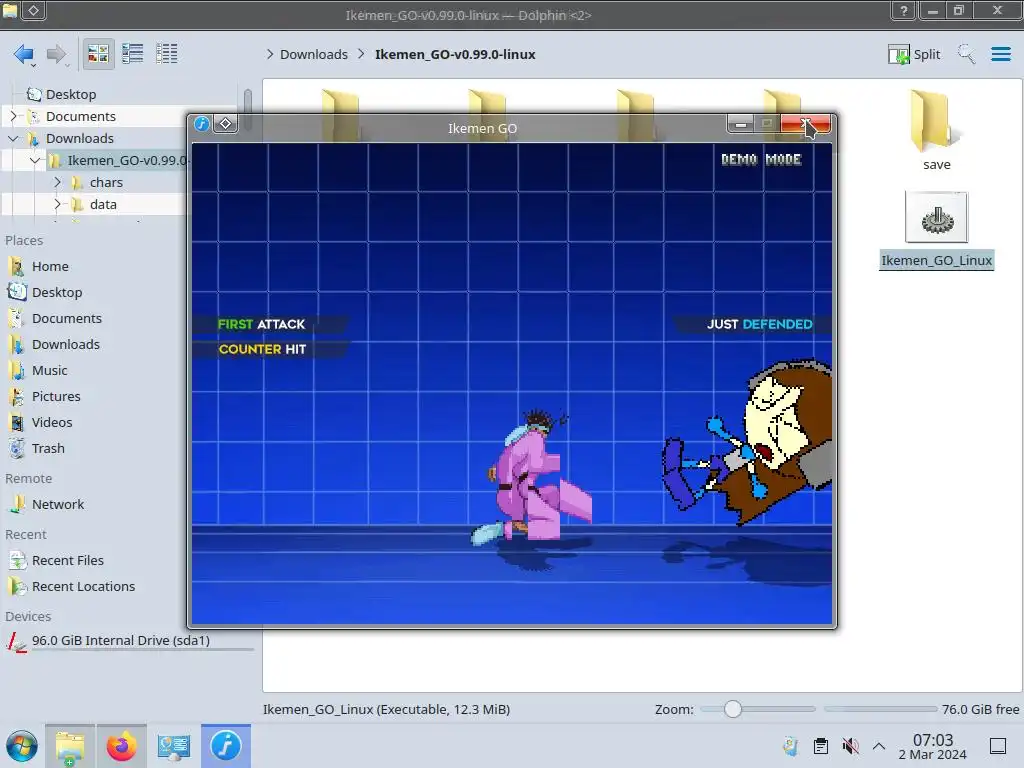Open the clipboard tray icon
The width and height of the screenshot is (1024, 768).
(x=821, y=746)
